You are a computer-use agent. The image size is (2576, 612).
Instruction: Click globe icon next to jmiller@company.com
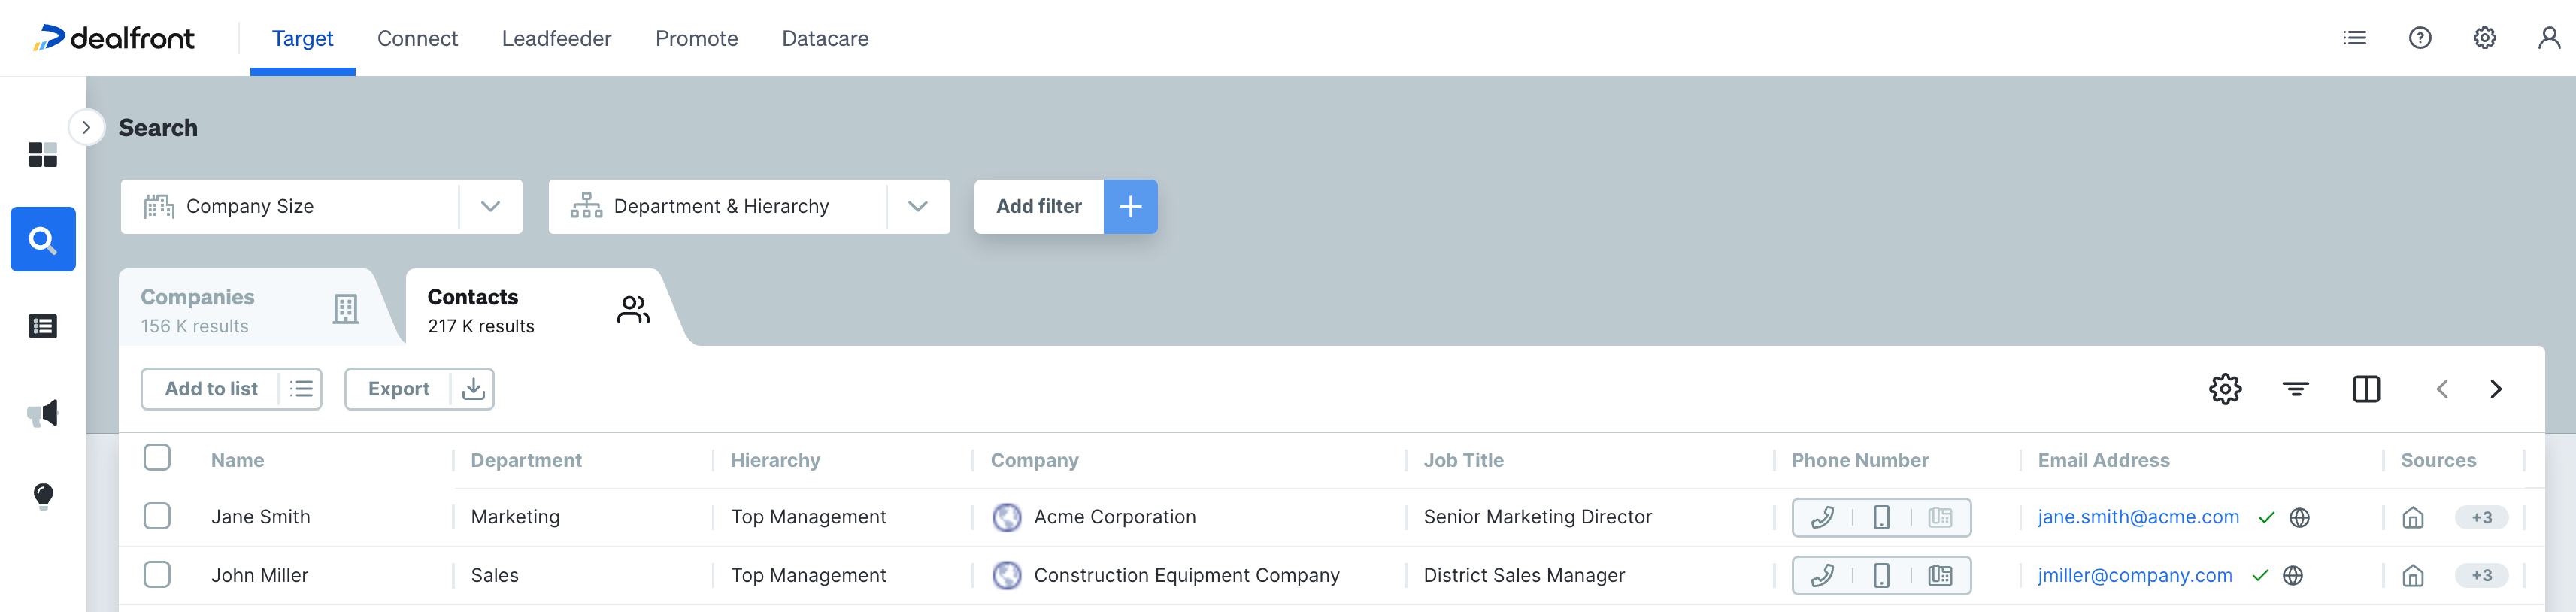tap(2293, 575)
